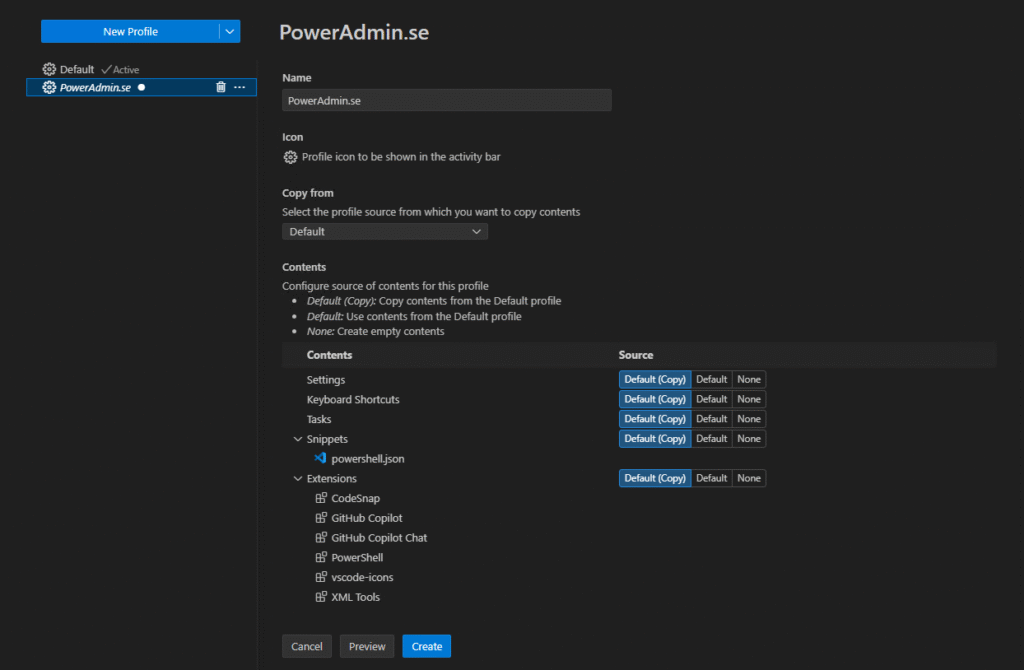Collapse the Snippets tree chevron
The width and height of the screenshot is (1024, 670).
click(x=298, y=439)
